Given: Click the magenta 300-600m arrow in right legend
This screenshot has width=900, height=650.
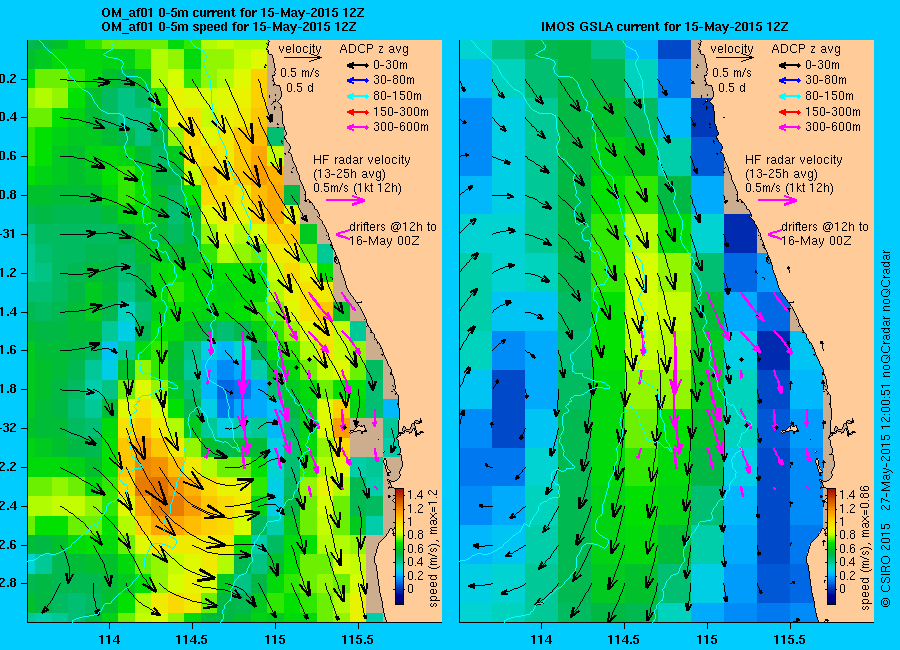Looking at the screenshot, I should 789,127.
